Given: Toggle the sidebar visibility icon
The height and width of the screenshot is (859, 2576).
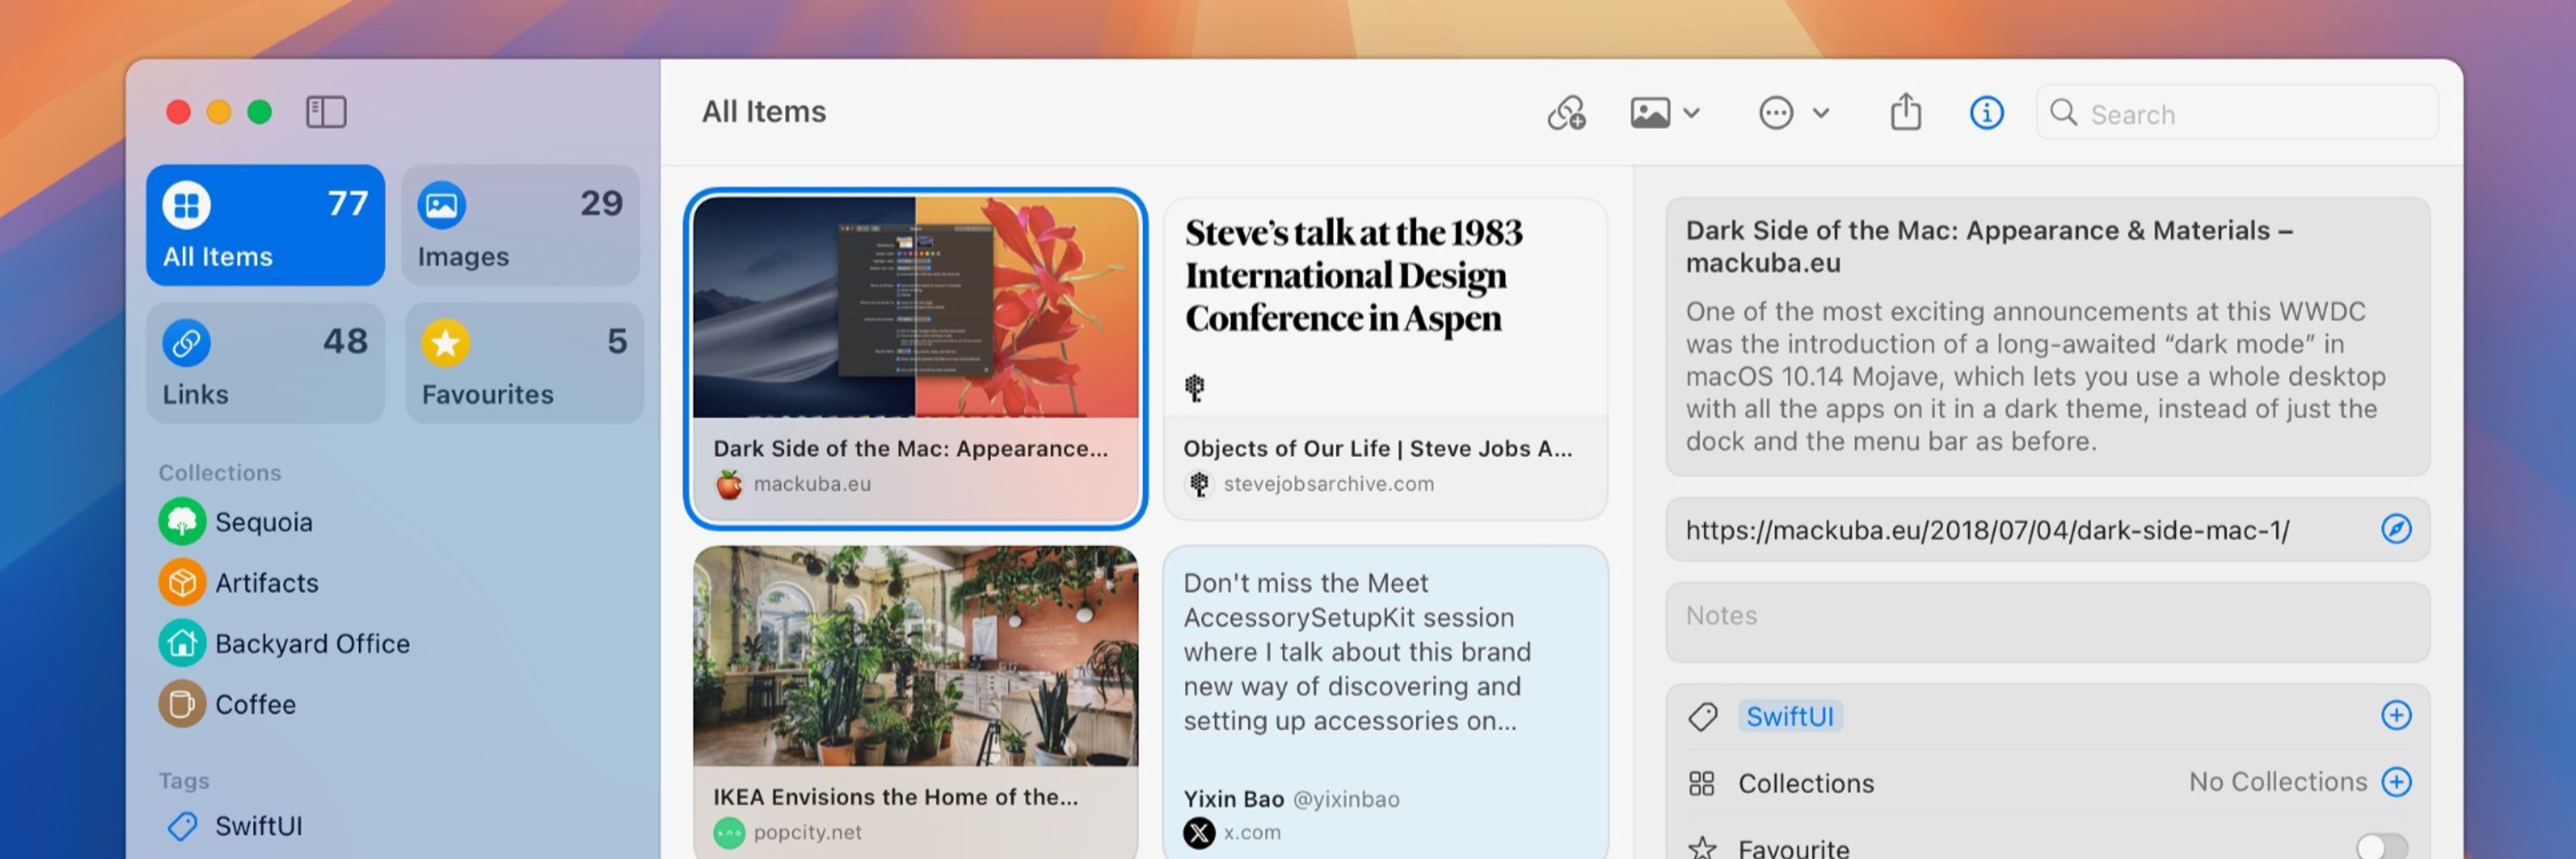Looking at the screenshot, I should [326, 112].
